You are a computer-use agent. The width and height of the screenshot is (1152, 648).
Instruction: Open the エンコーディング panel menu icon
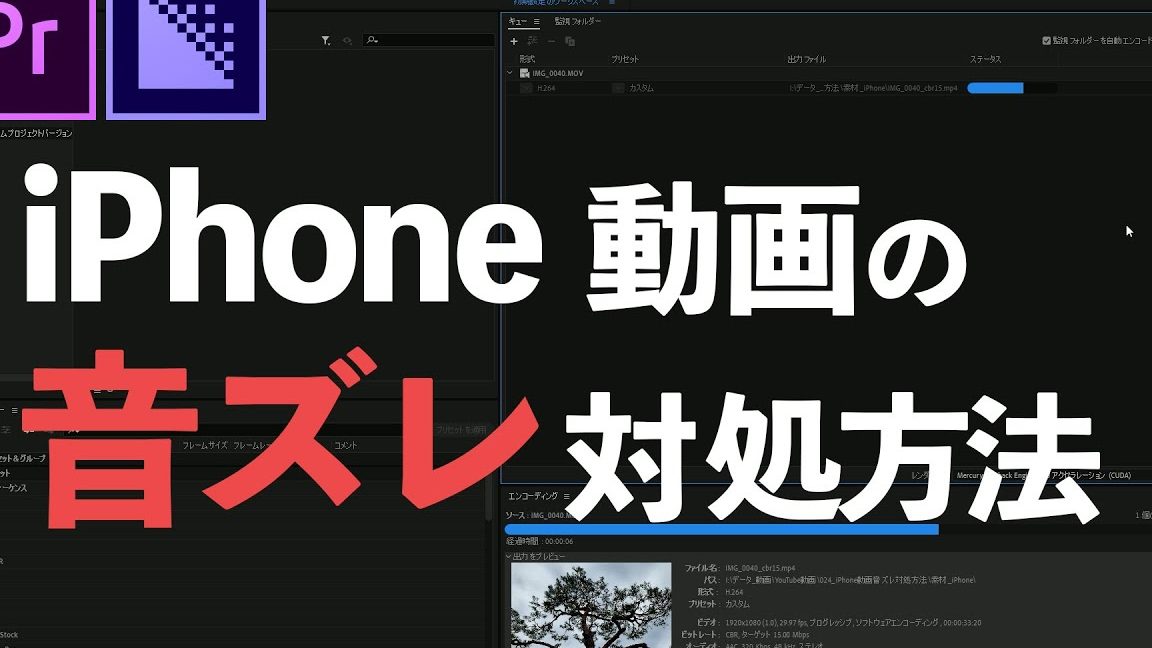[566, 497]
